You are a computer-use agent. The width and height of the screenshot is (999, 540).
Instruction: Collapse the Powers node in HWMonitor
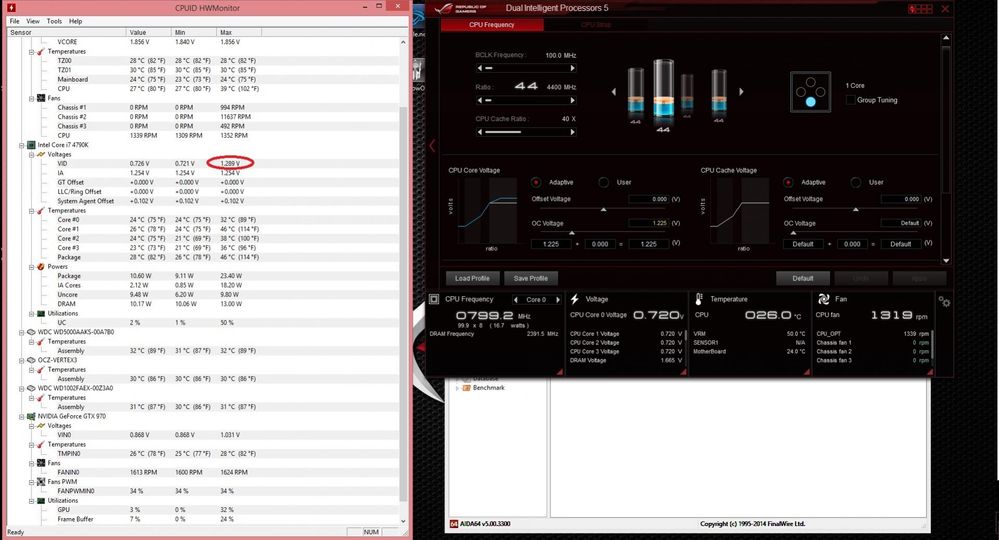pos(31,267)
